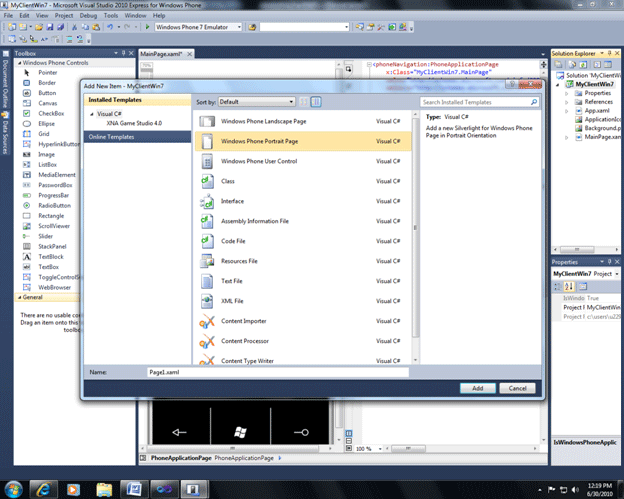Select the ListBox control in Toolbox
The height and width of the screenshot is (499, 624).
47,165
